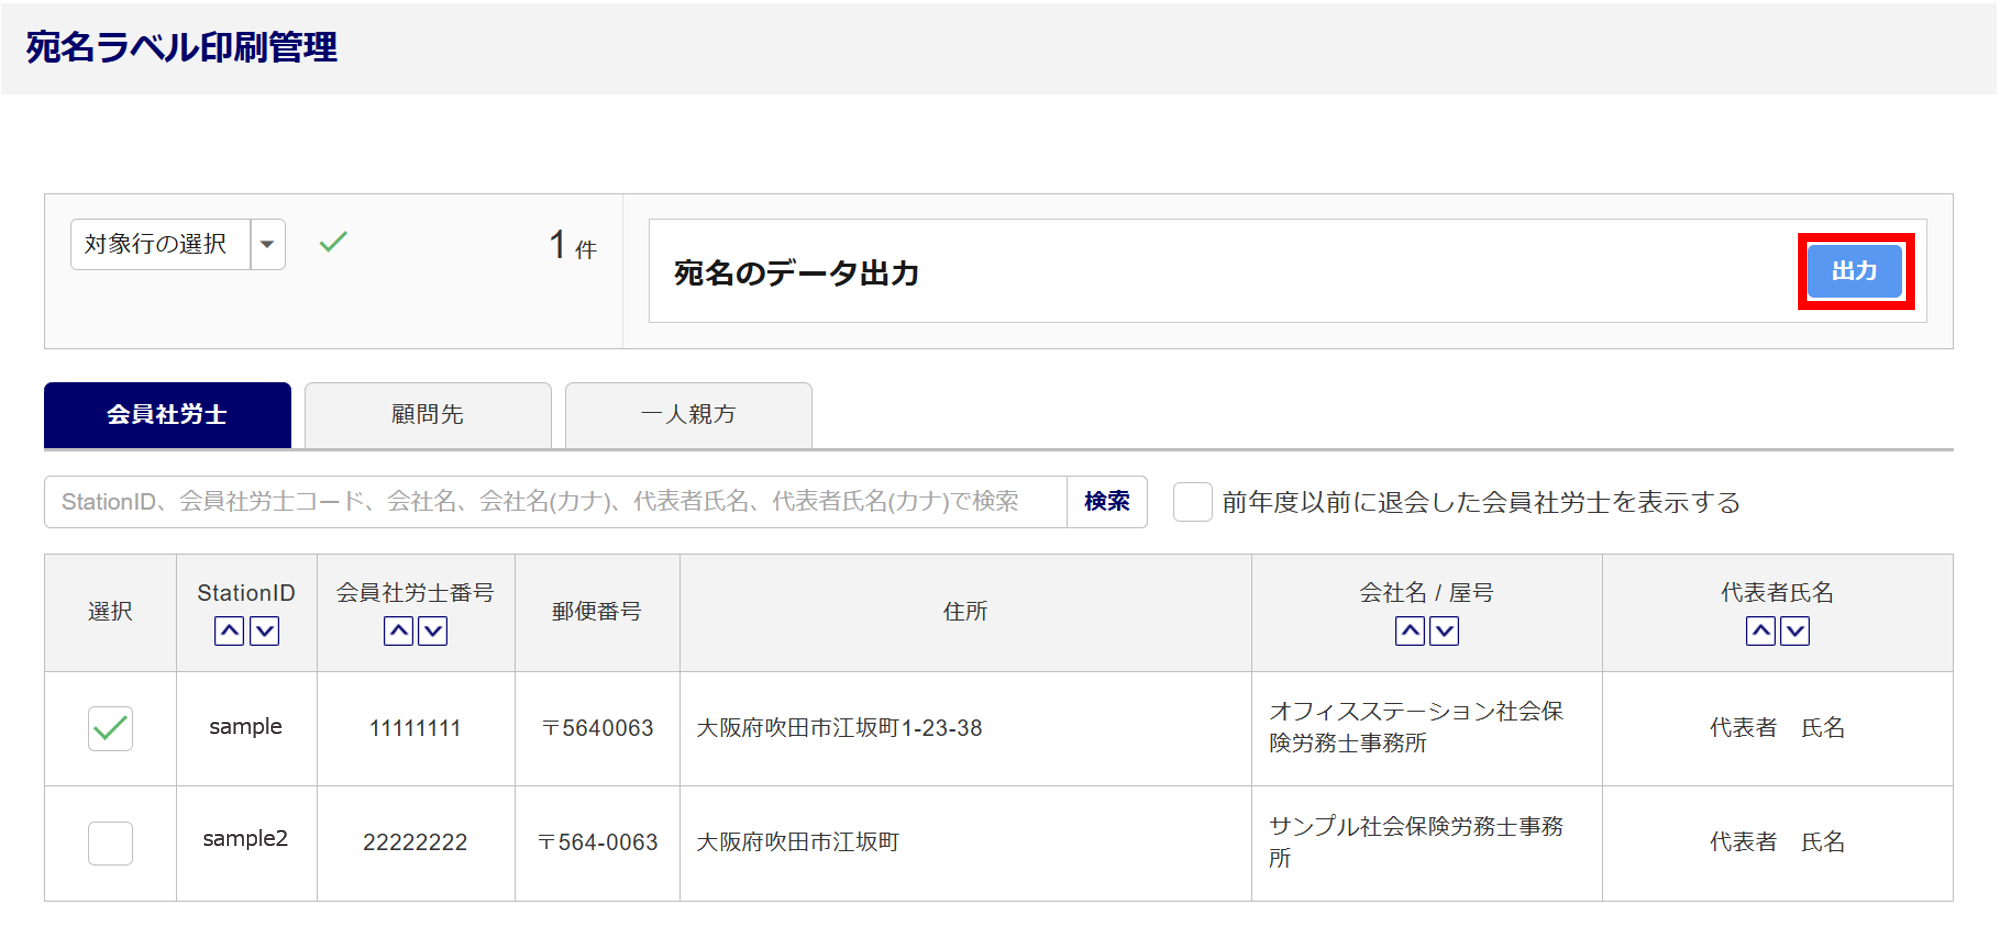Sort StationID column descending
This screenshot has height=927, width=2000.
[264, 631]
